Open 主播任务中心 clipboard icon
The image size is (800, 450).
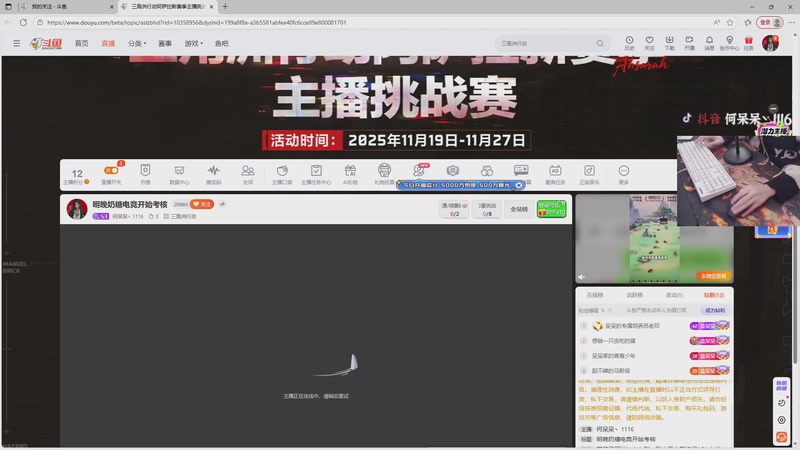coord(316,174)
